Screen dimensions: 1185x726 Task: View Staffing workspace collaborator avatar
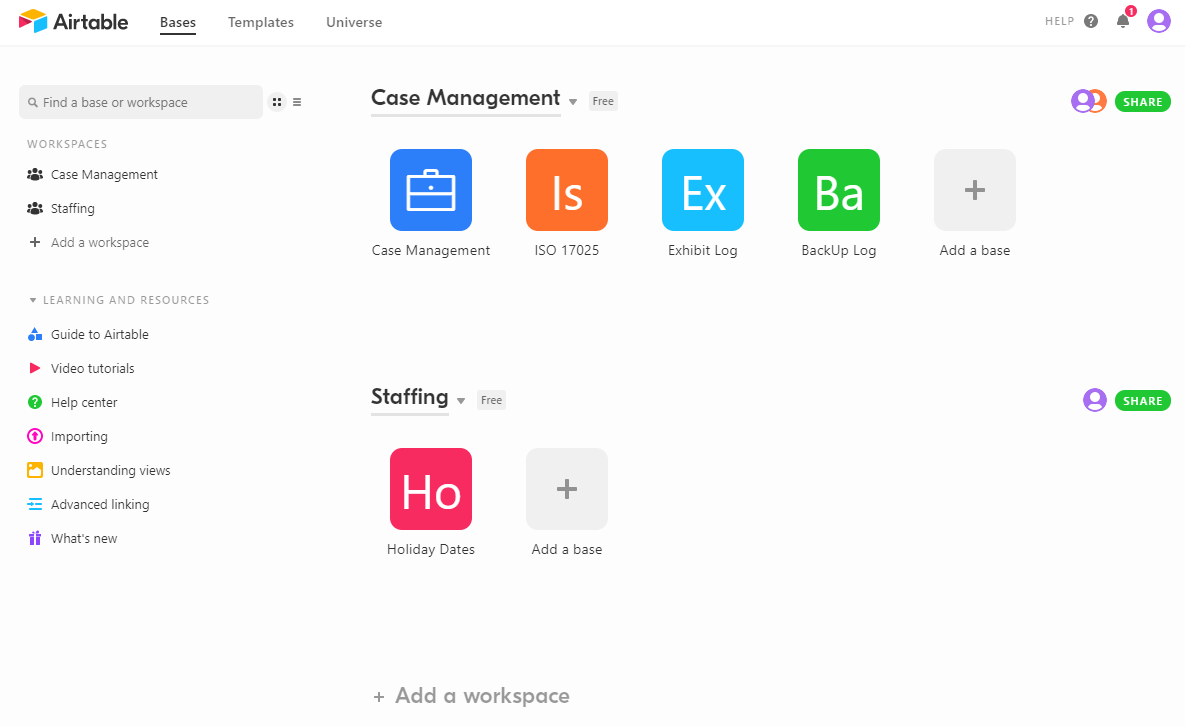click(1095, 400)
